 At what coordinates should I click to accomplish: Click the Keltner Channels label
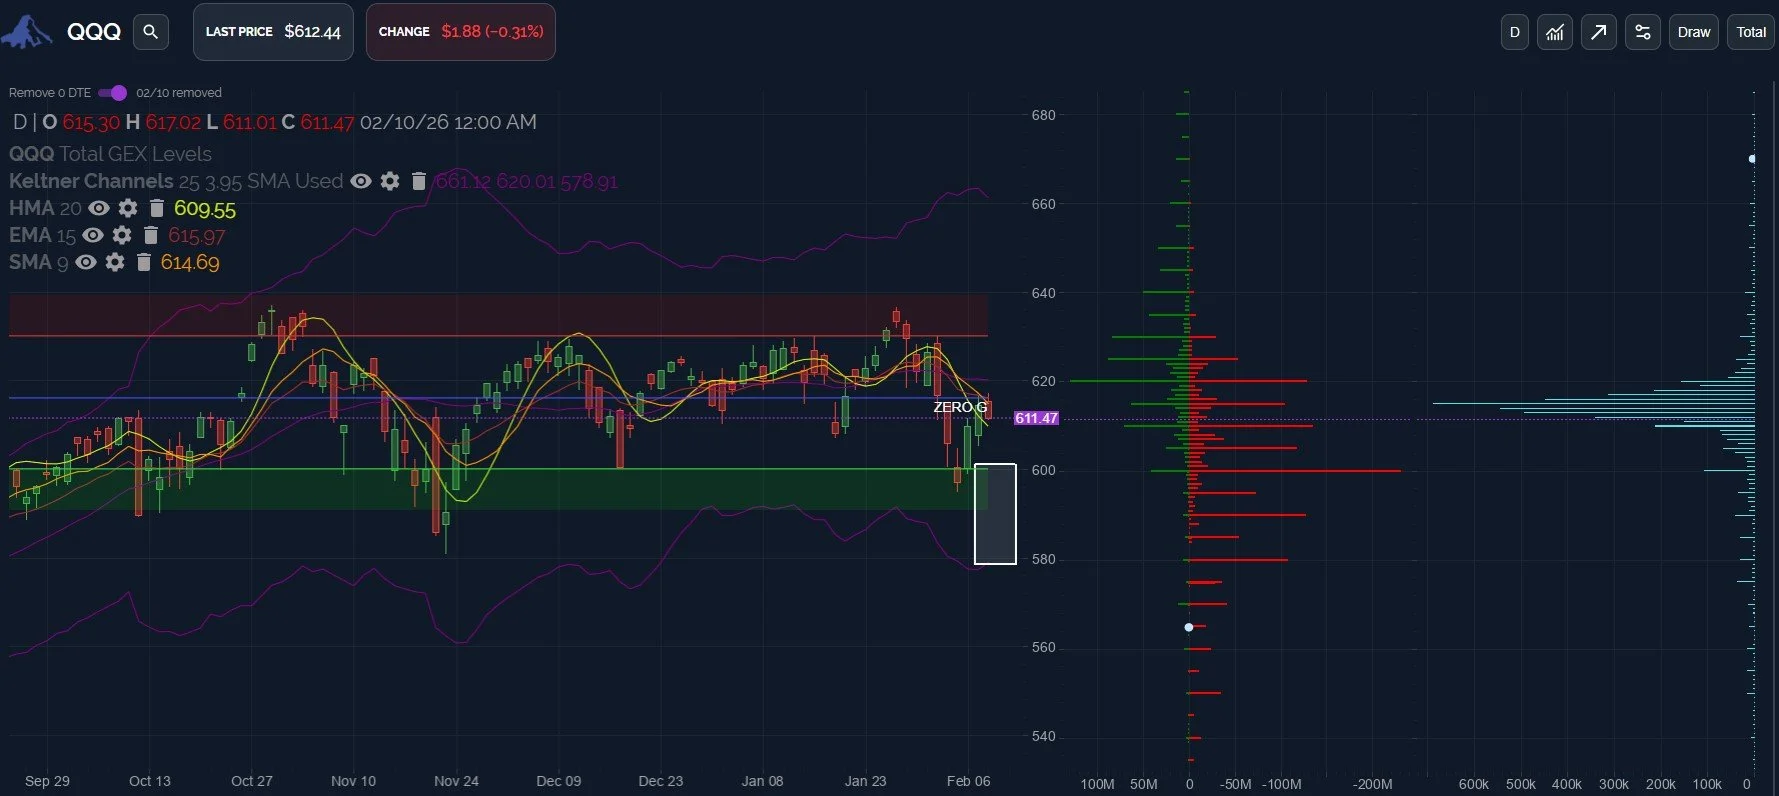tap(91, 181)
